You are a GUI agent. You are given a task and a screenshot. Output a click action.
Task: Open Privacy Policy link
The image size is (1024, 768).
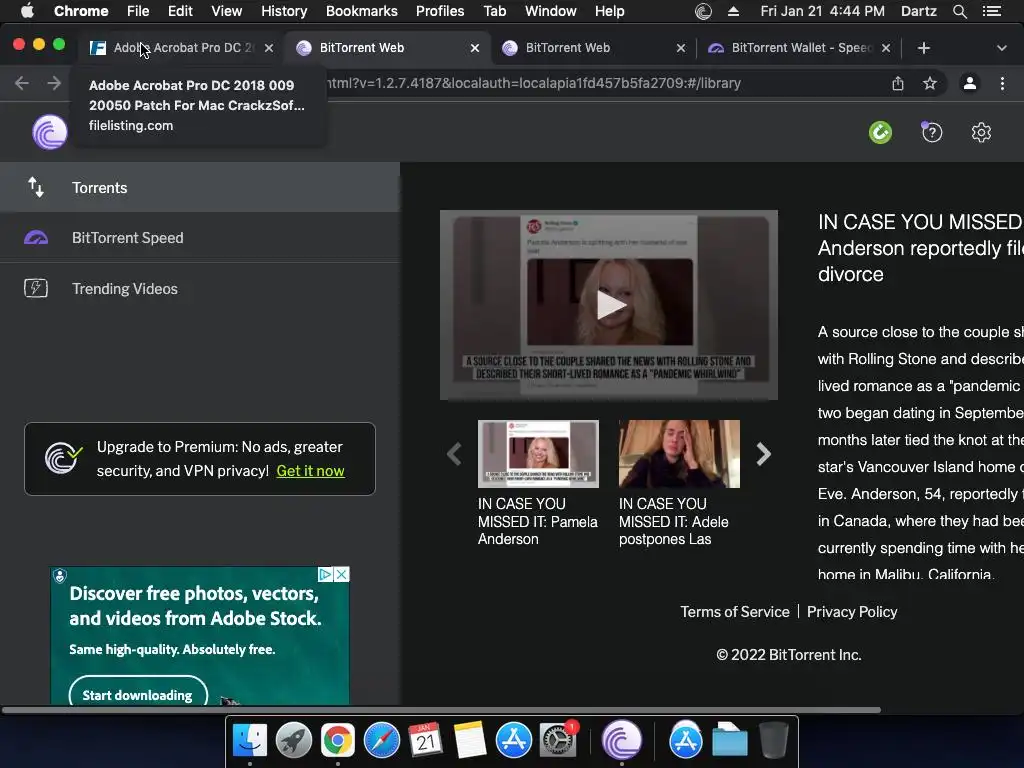852,612
